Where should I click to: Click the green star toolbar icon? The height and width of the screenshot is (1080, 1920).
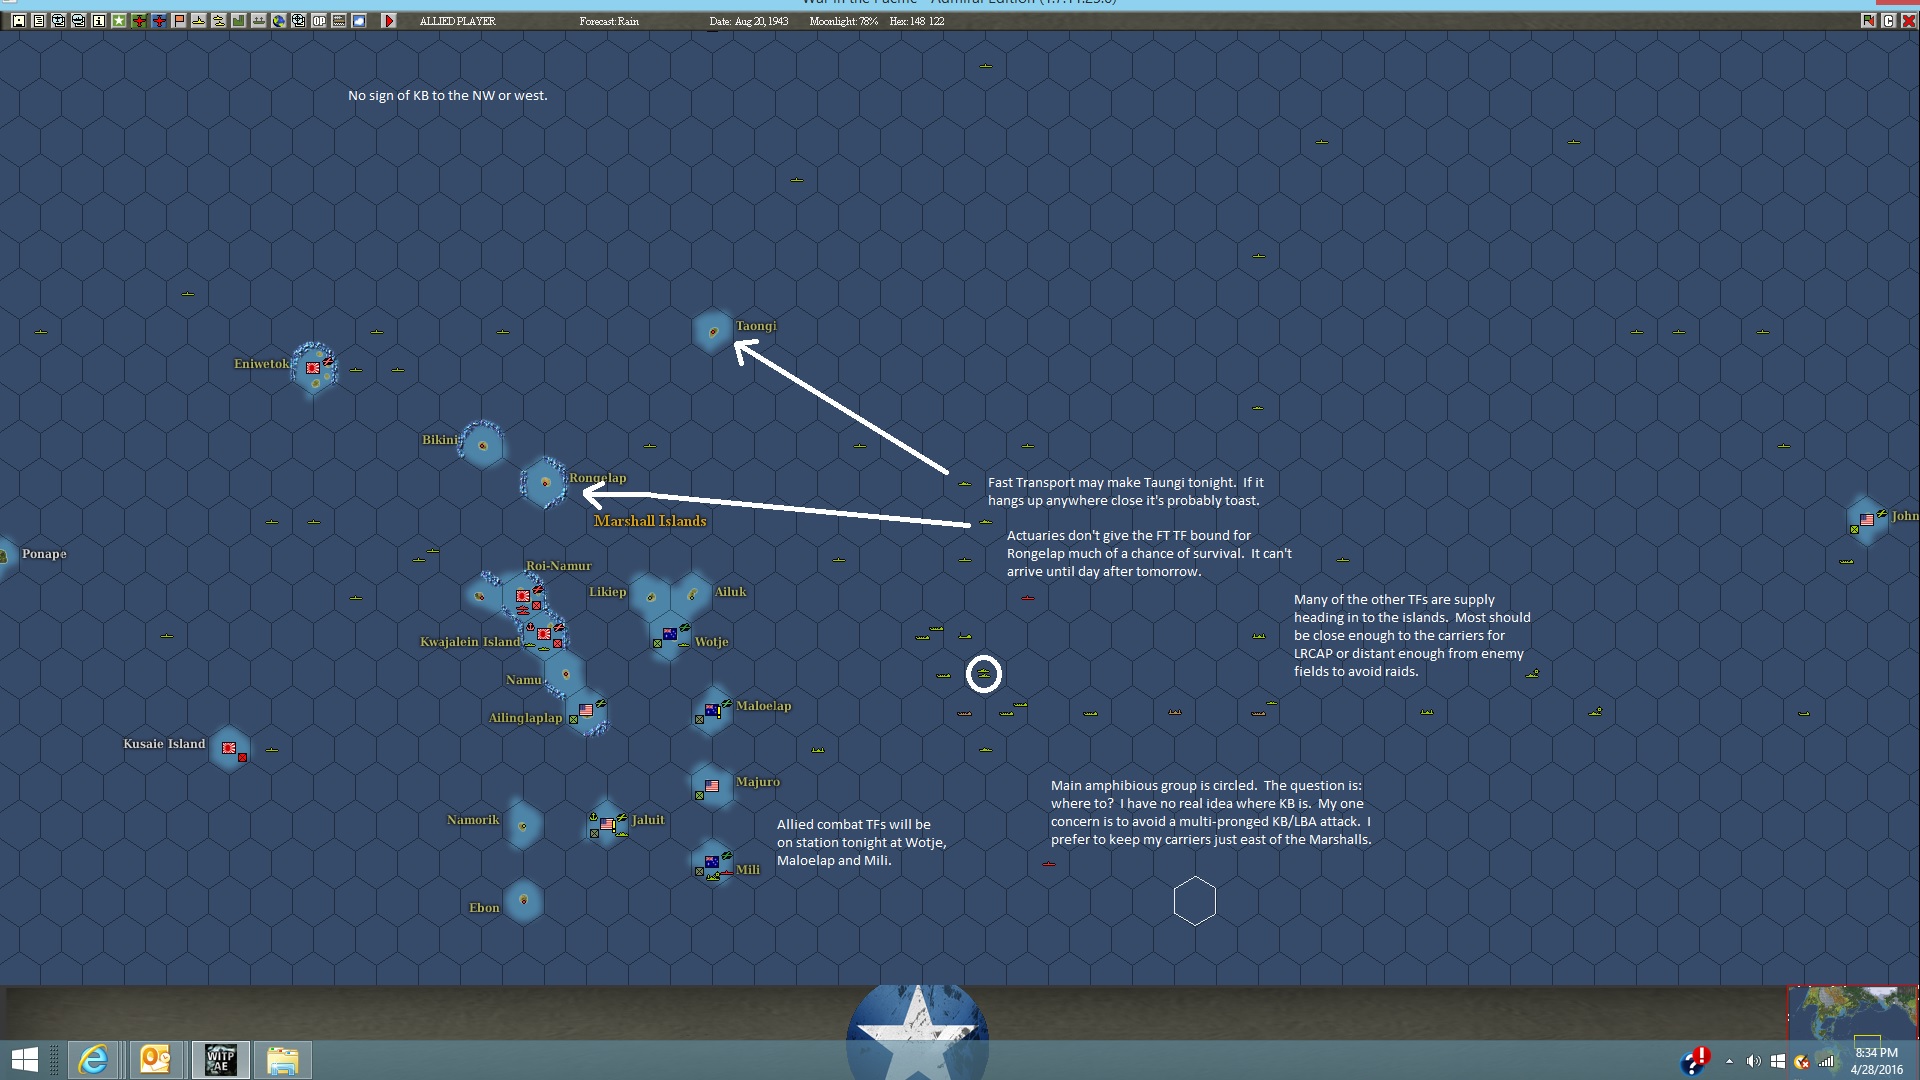click(x=119, y=21)
